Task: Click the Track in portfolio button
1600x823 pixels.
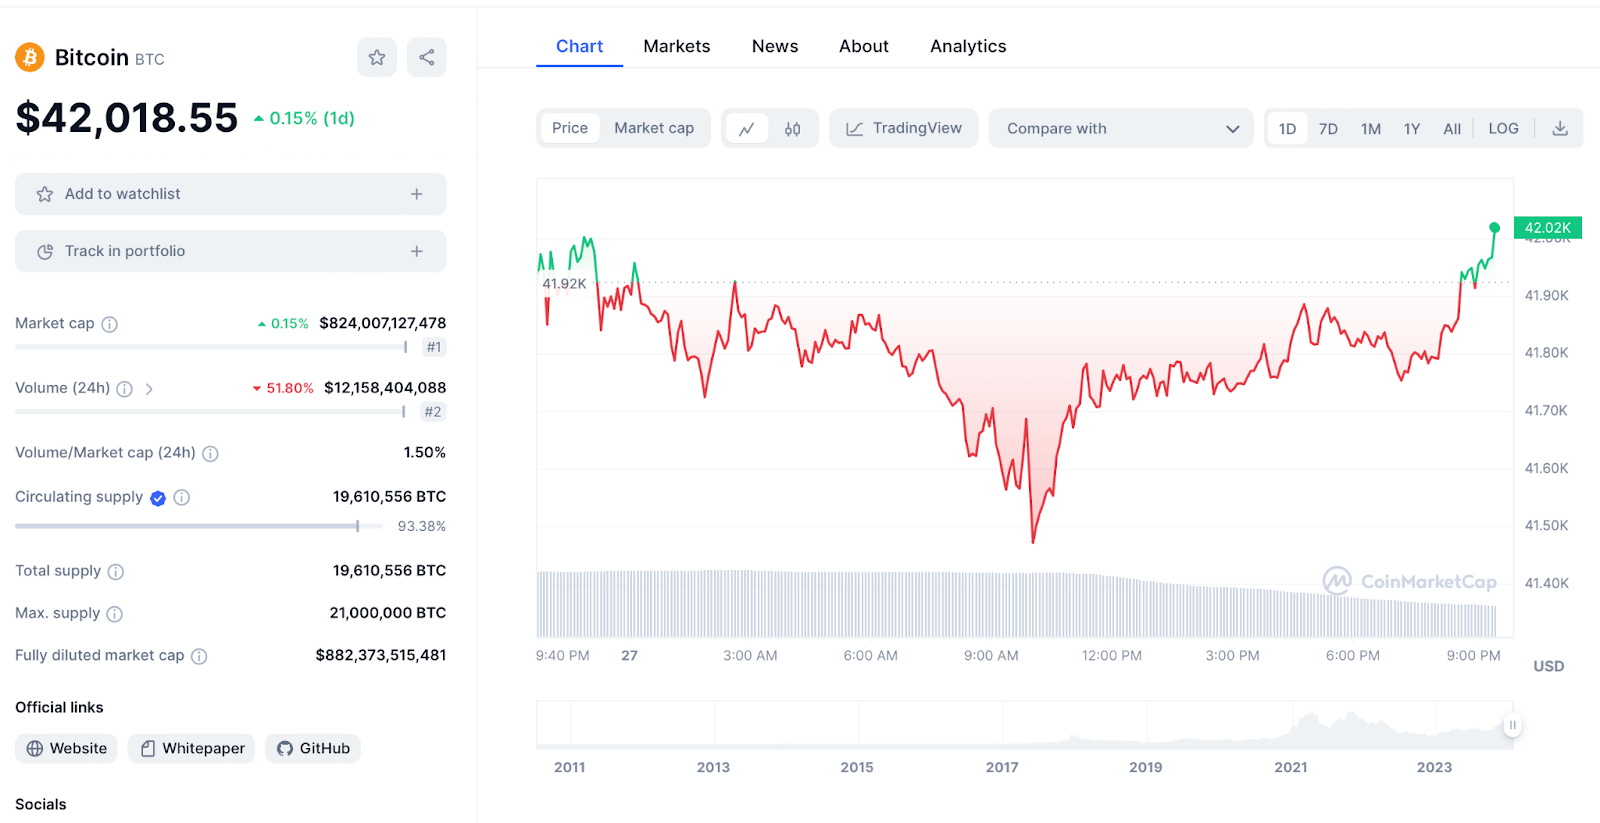Action: coord(231,251)
